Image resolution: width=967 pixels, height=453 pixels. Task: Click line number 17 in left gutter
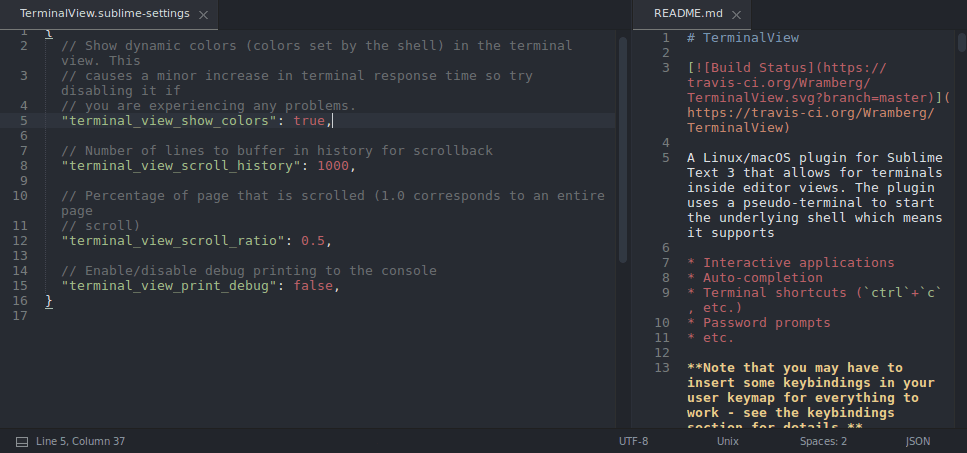20,316
